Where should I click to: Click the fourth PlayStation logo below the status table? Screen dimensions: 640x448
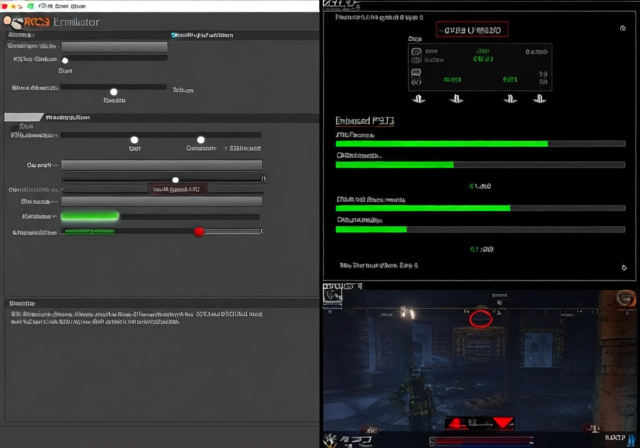click(x=540, y=99)
